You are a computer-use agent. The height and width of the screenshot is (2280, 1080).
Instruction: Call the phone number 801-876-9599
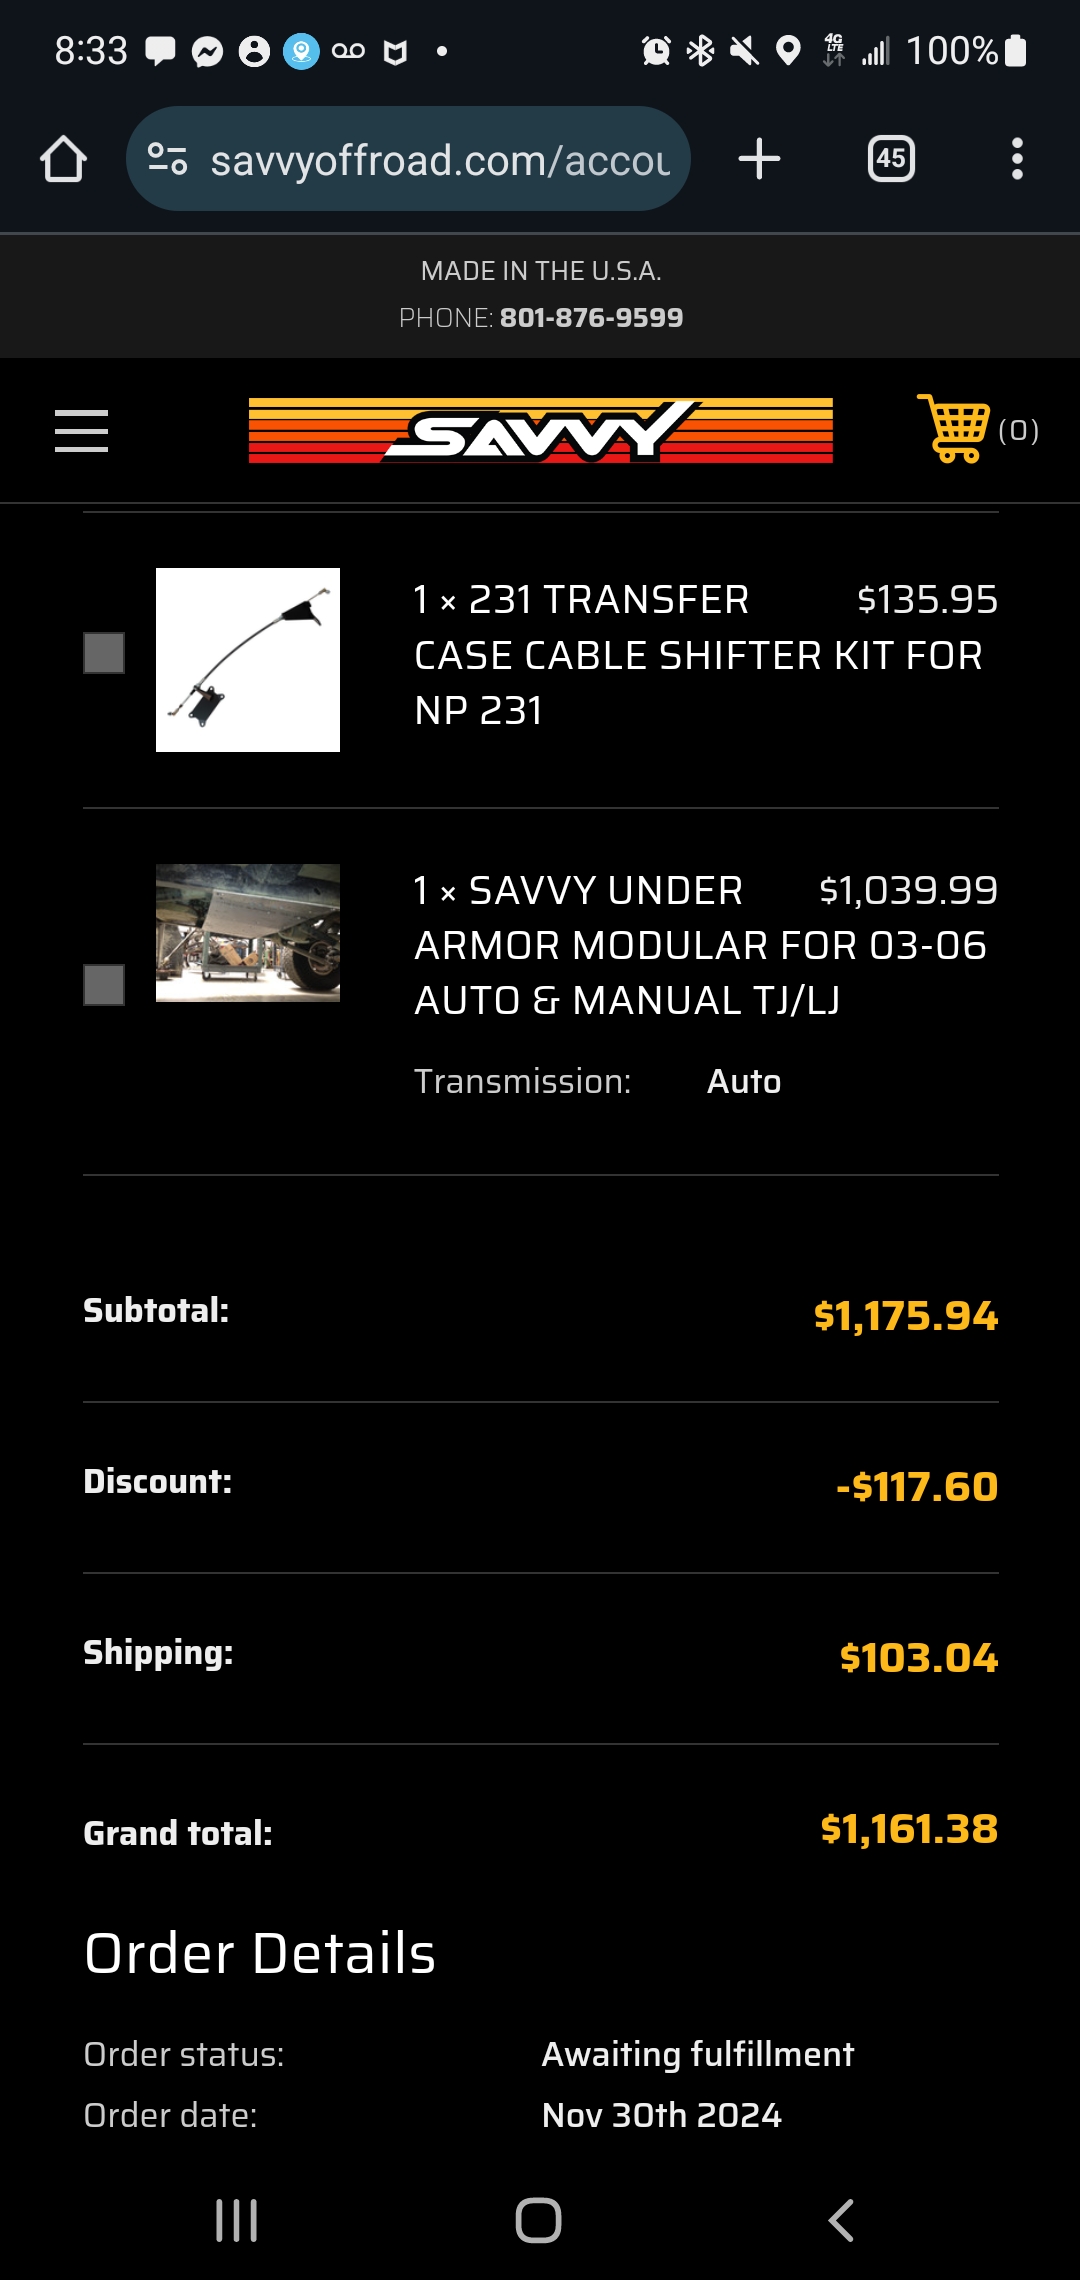(x=591, y=318)
